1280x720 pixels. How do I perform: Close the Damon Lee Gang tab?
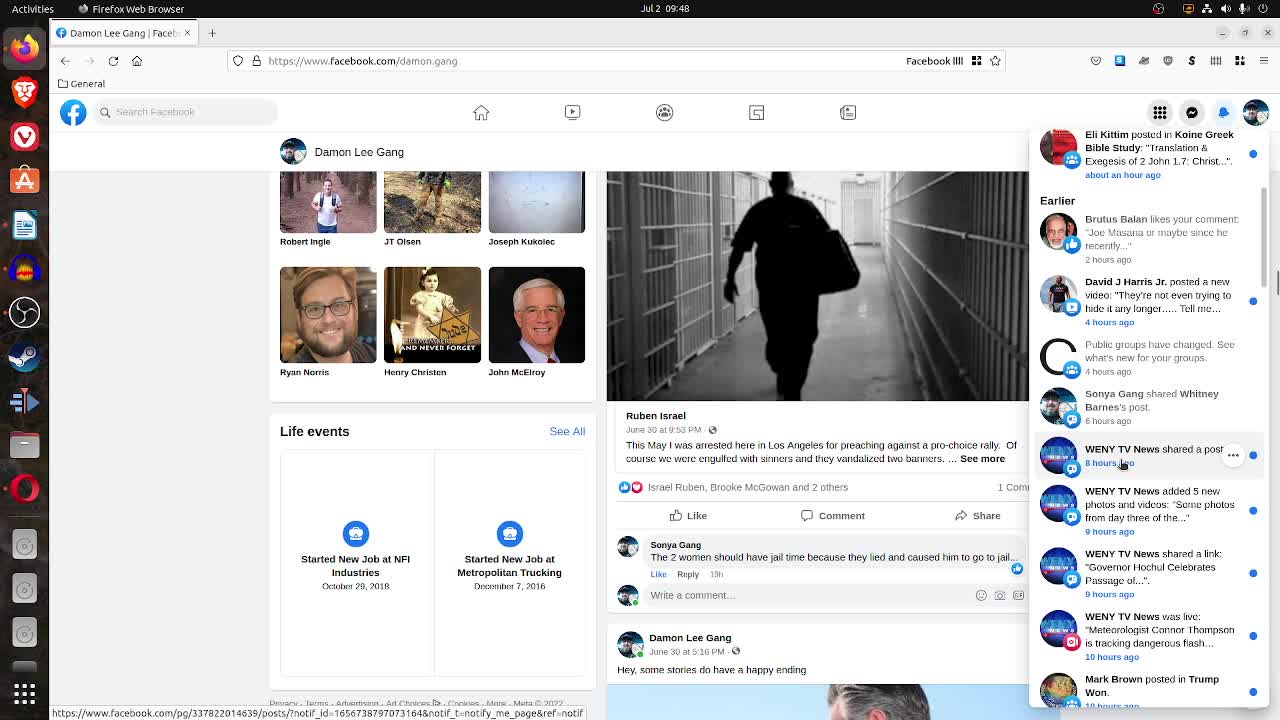(x=186, y=33)
